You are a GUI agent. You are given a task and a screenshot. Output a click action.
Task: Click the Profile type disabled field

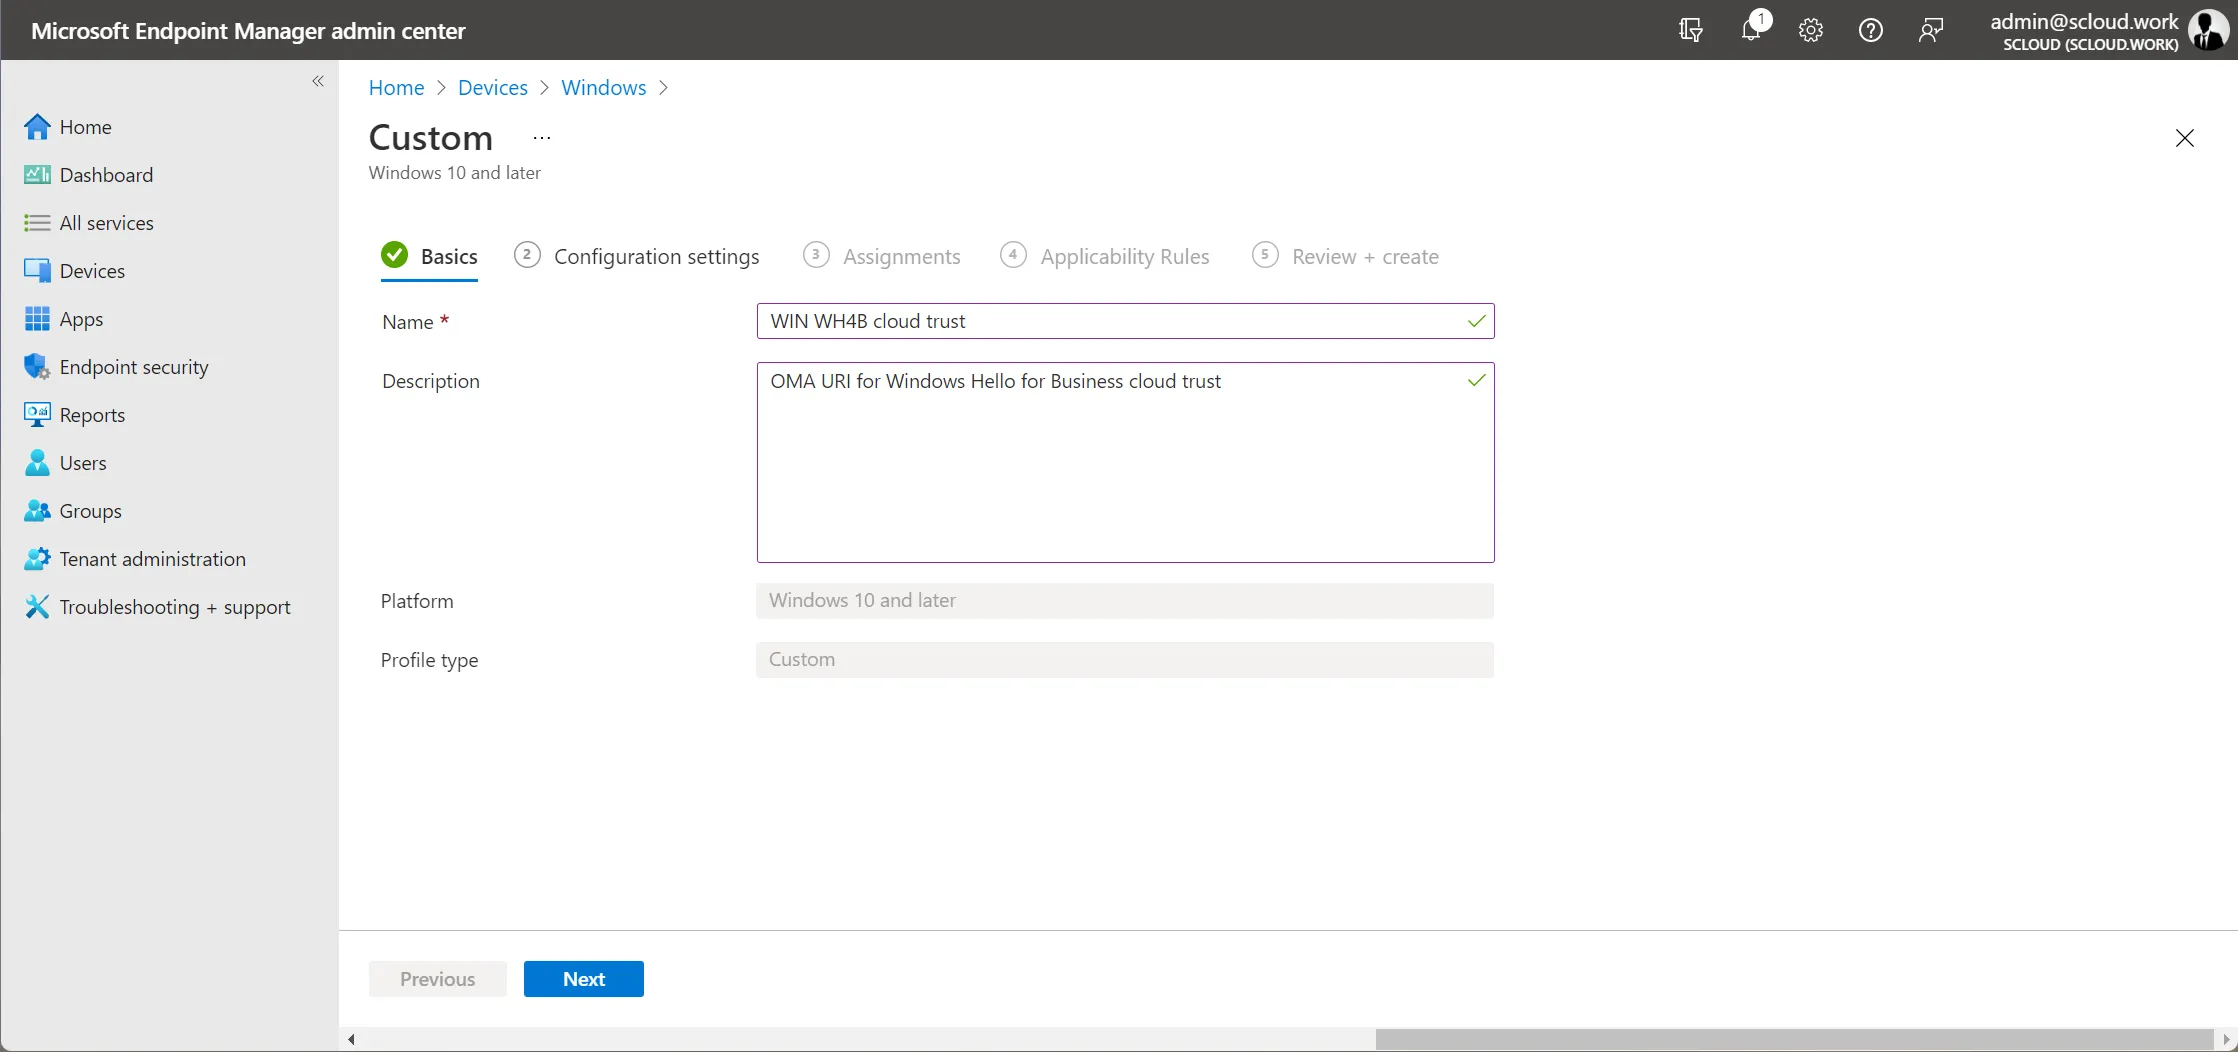pyautogui.click(x=1125, y=660)
